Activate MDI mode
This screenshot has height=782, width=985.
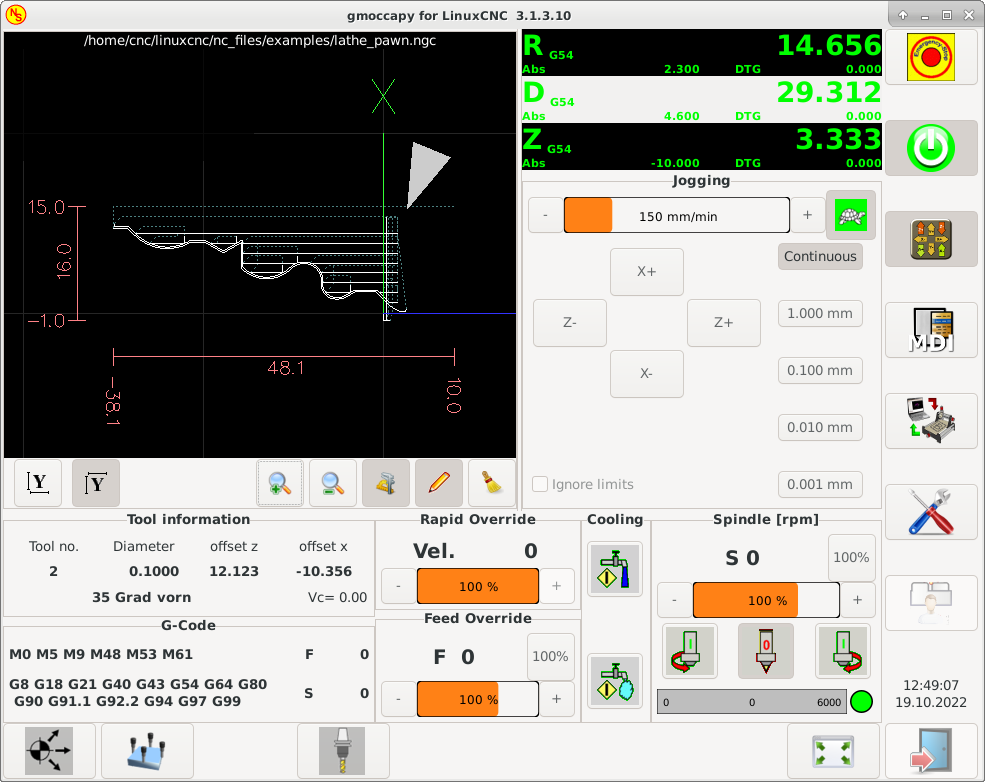click(931, 331)
